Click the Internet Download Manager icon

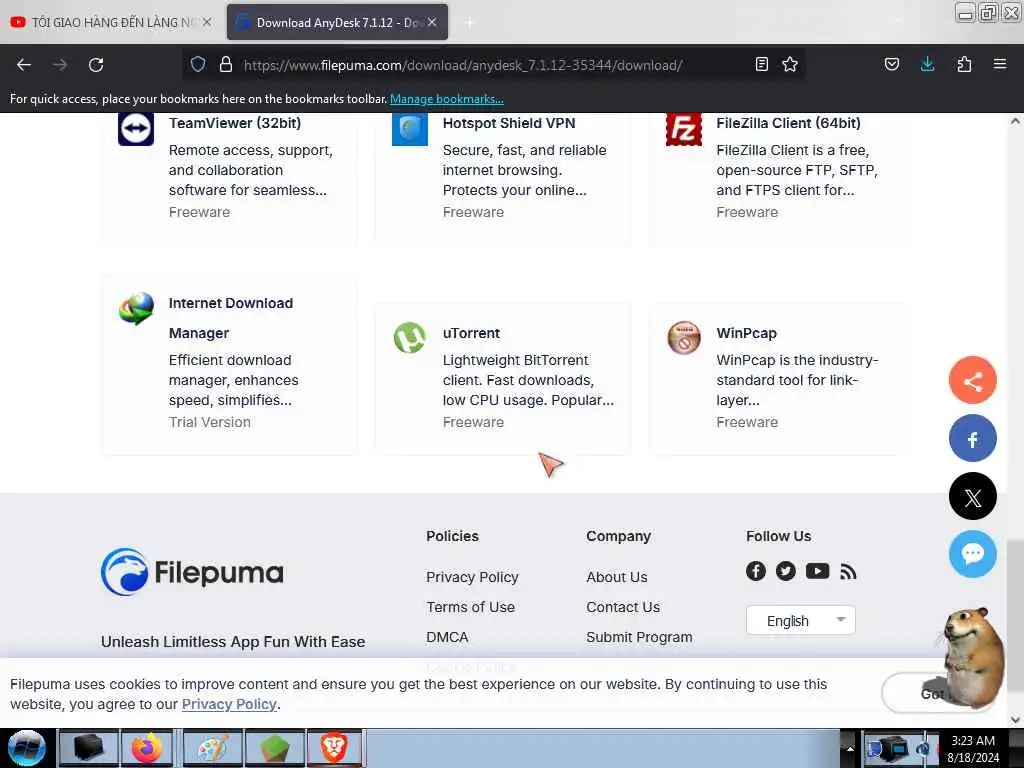[x=136, y=308]
